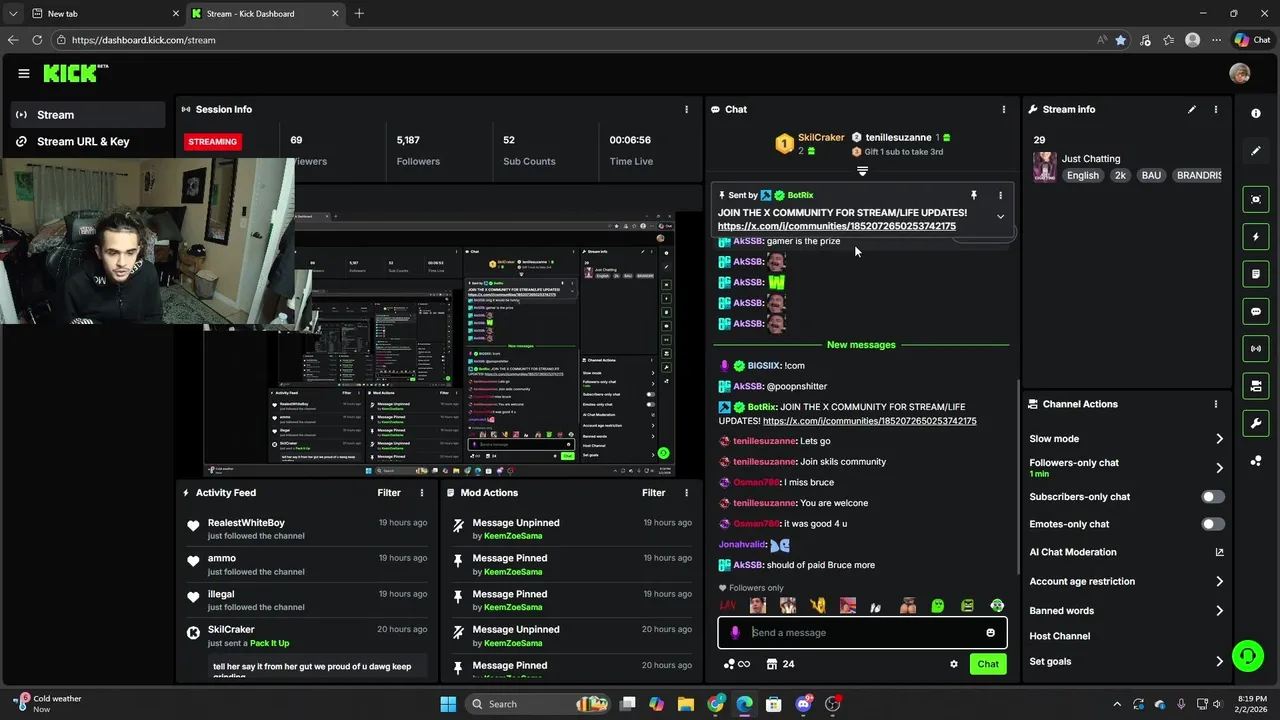The height and width of the screenshot is (720, 1280).
Task: Click the New messages divider
Action: click(861, 345)
